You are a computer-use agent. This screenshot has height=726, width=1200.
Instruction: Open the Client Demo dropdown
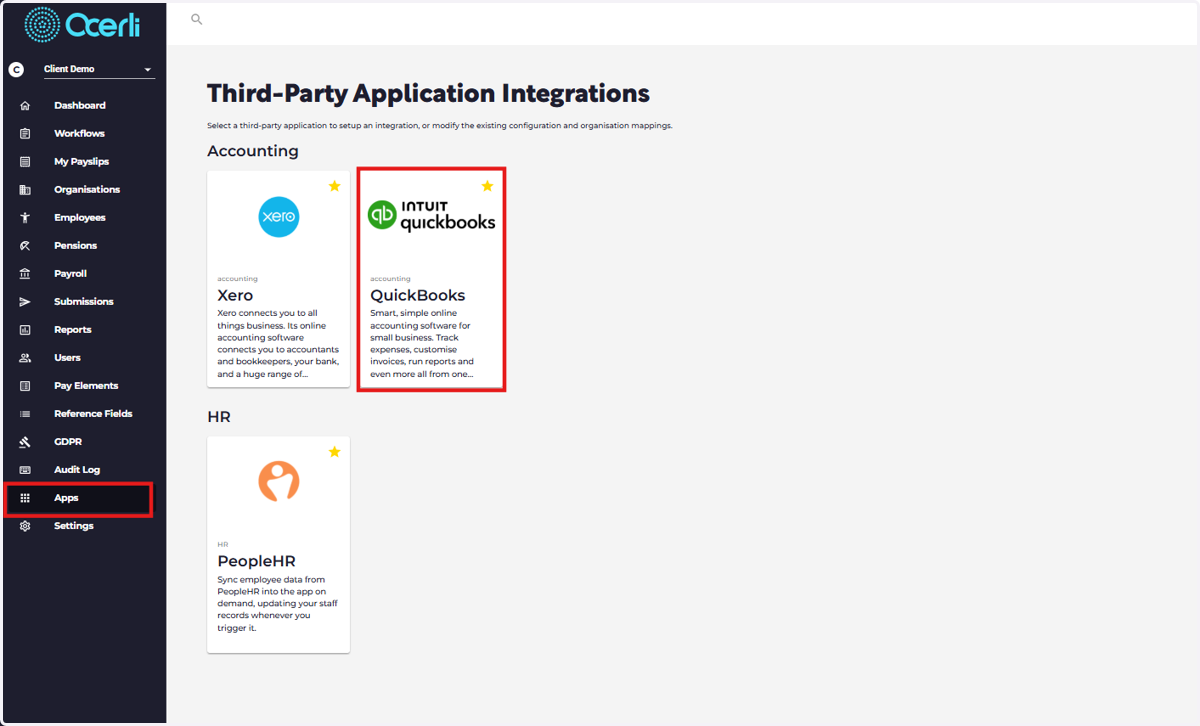click(98, 70)
